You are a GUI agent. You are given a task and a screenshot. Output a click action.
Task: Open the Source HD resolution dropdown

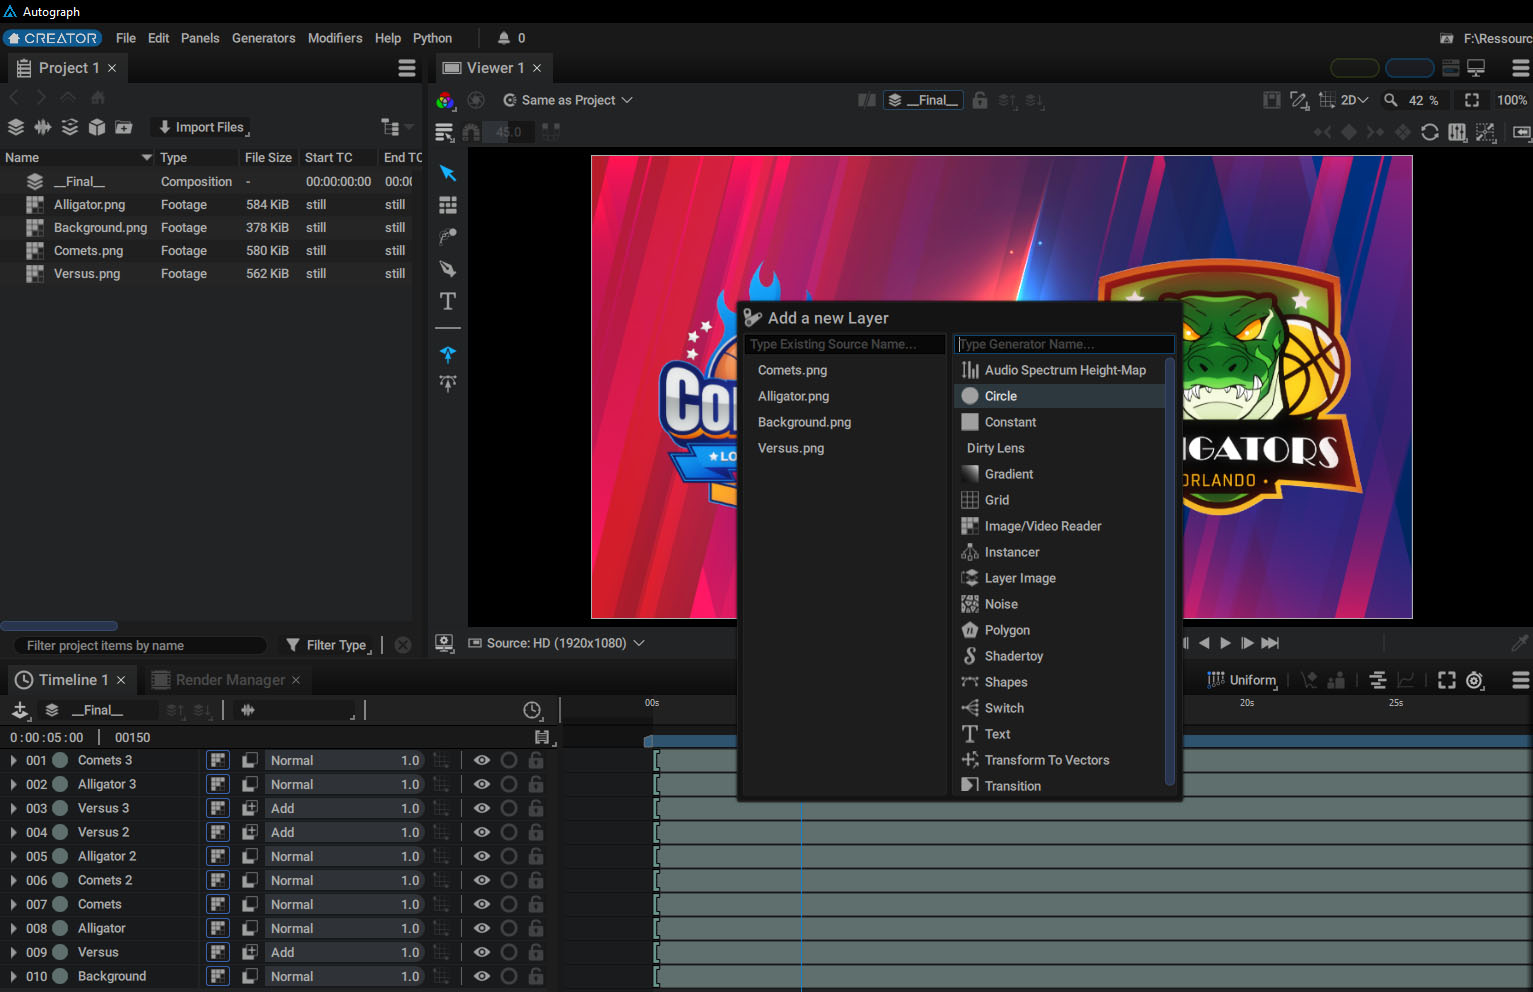coord(557,643)
